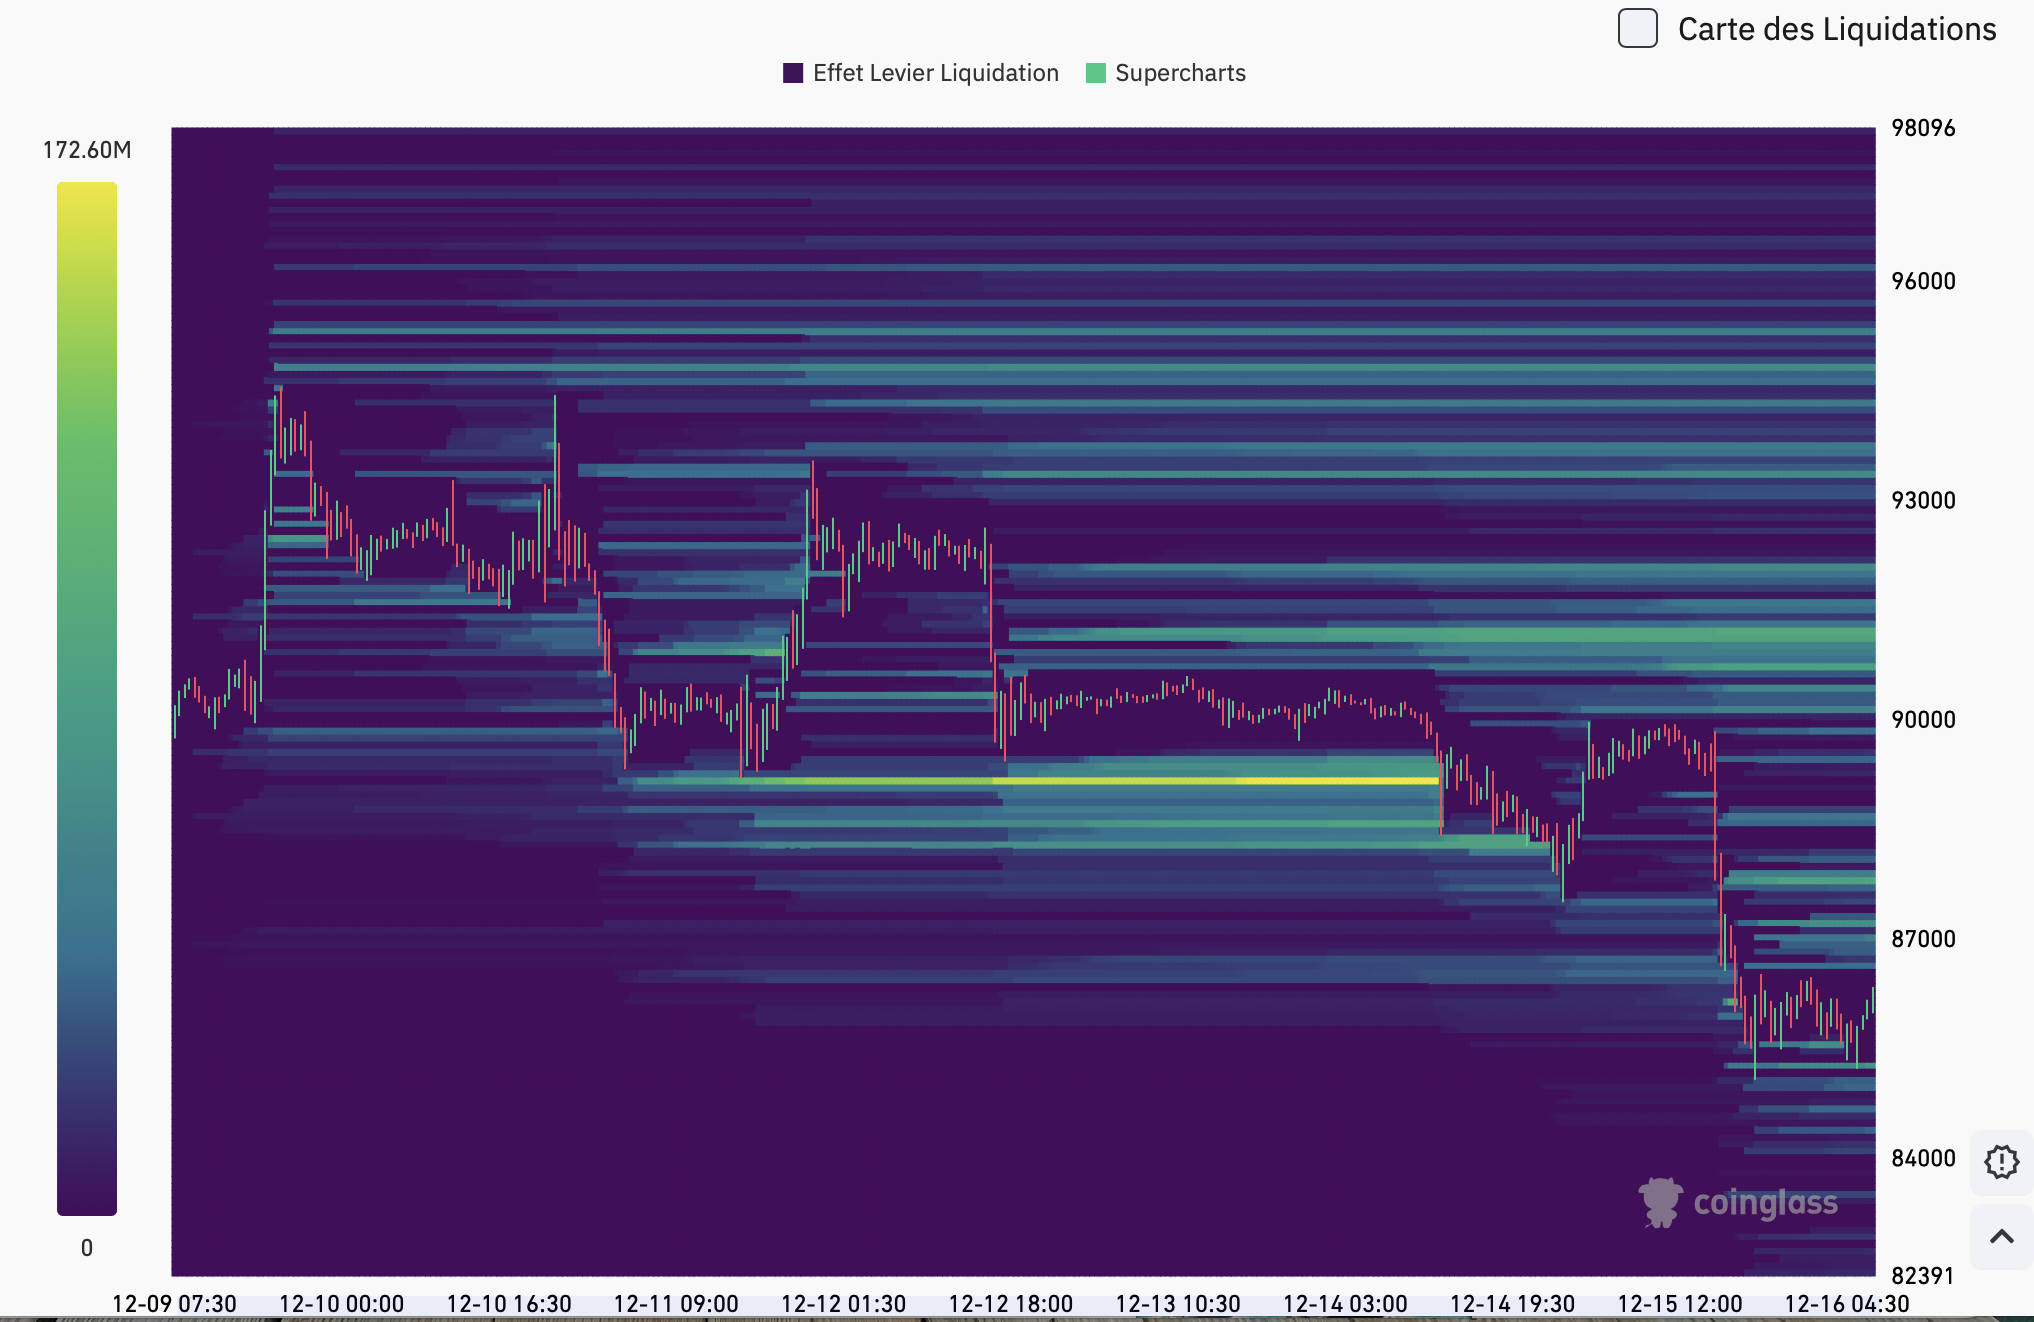Viewport: 2034px width, 1322px height.
Task: Click the 172.60M scale maximum label
Action: tap(87, 150)
